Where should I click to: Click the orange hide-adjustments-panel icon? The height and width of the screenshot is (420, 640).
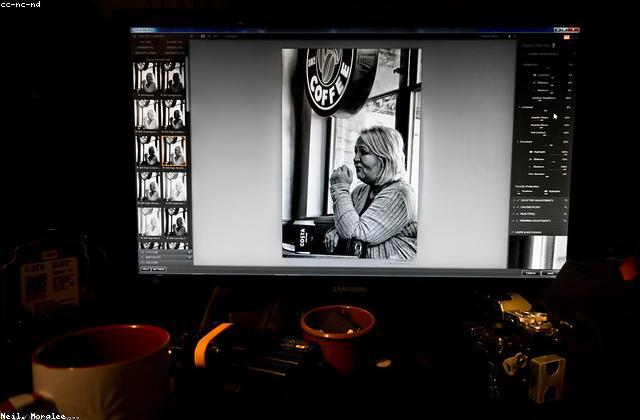coord(567,37)
